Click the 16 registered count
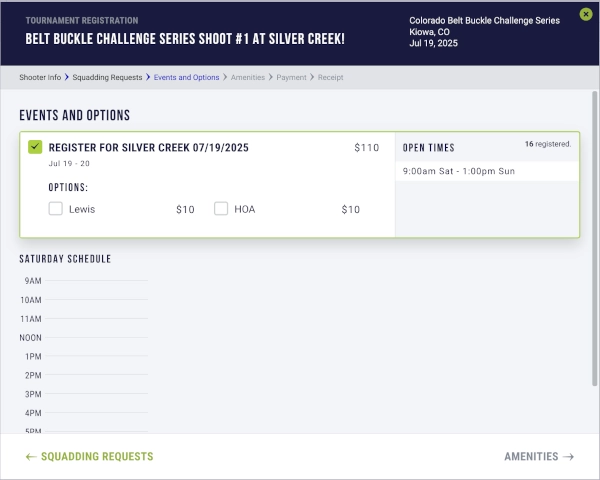This screenshot has width=600, height=480. [x=548, y=144]
